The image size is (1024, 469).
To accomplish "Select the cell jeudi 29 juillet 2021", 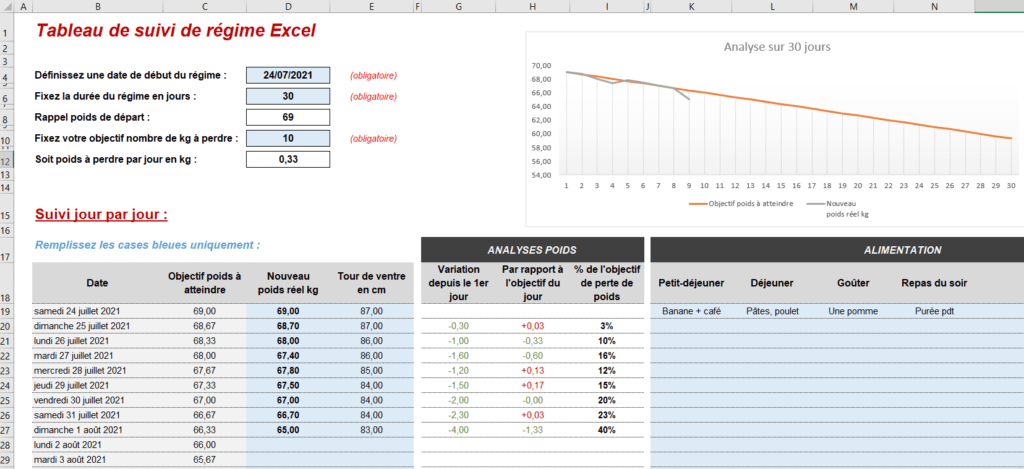I will point(97,385).
